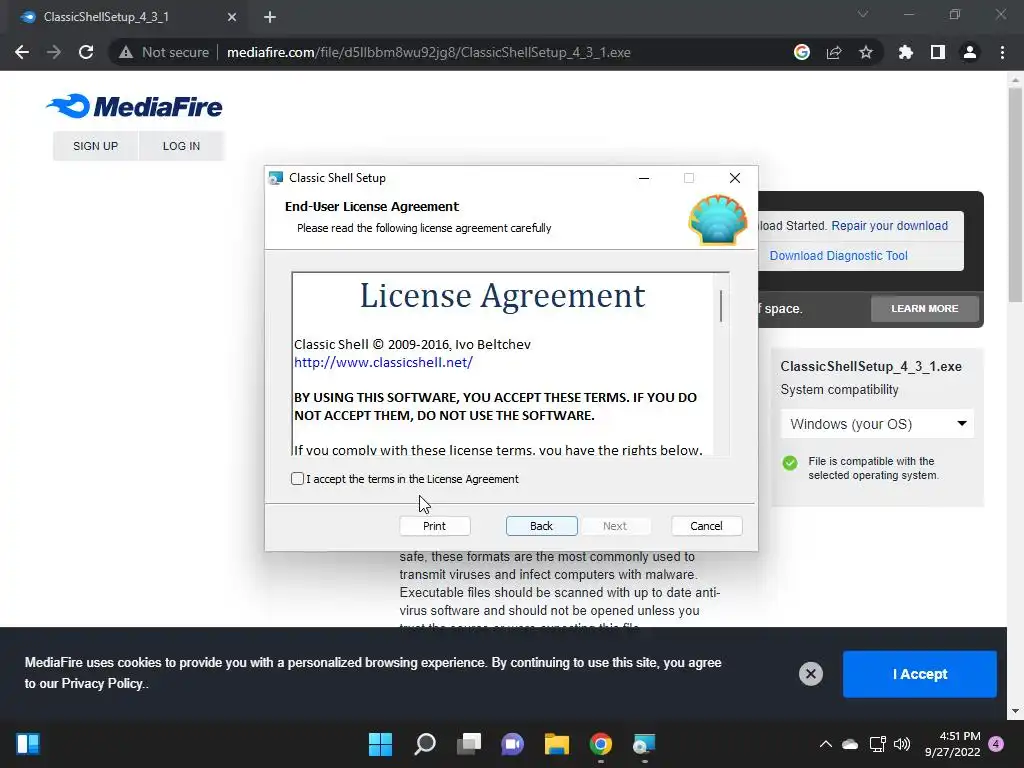
Task: Go back using the browser back arrow
Action: 22,52
